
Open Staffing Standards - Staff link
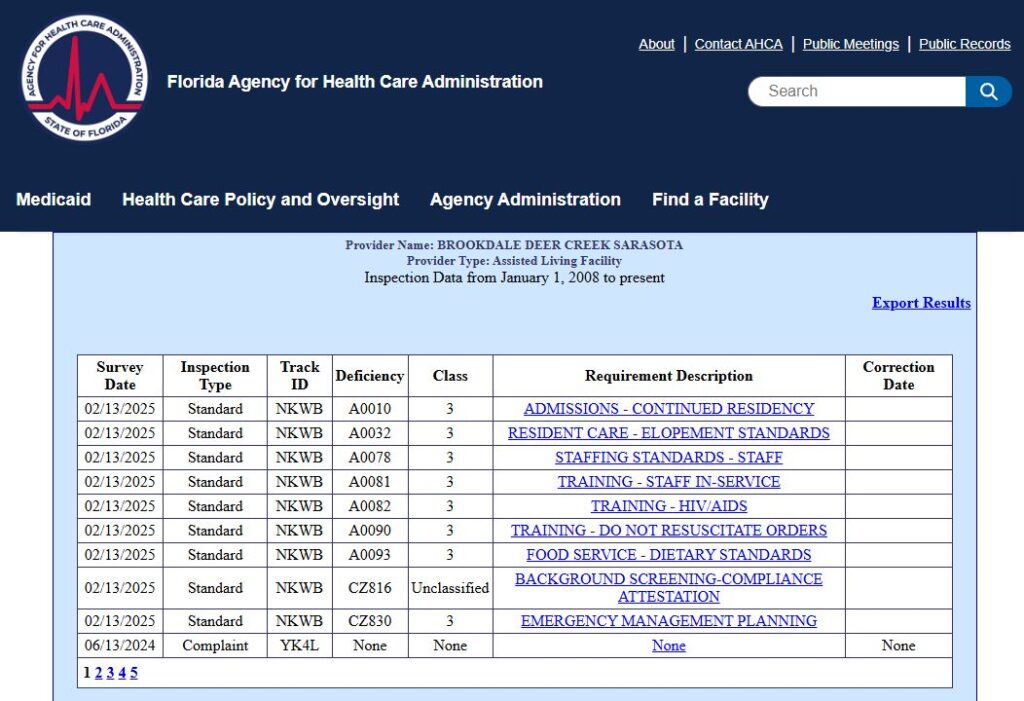(669, 457)
